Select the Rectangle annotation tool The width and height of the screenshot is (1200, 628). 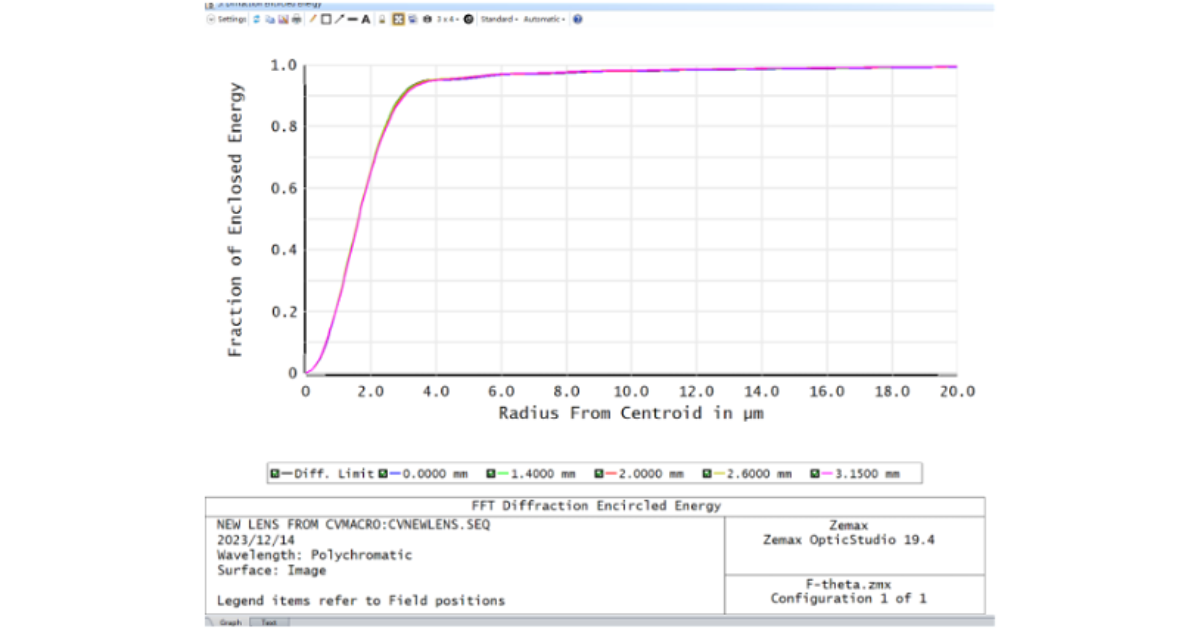pos(326,17)
